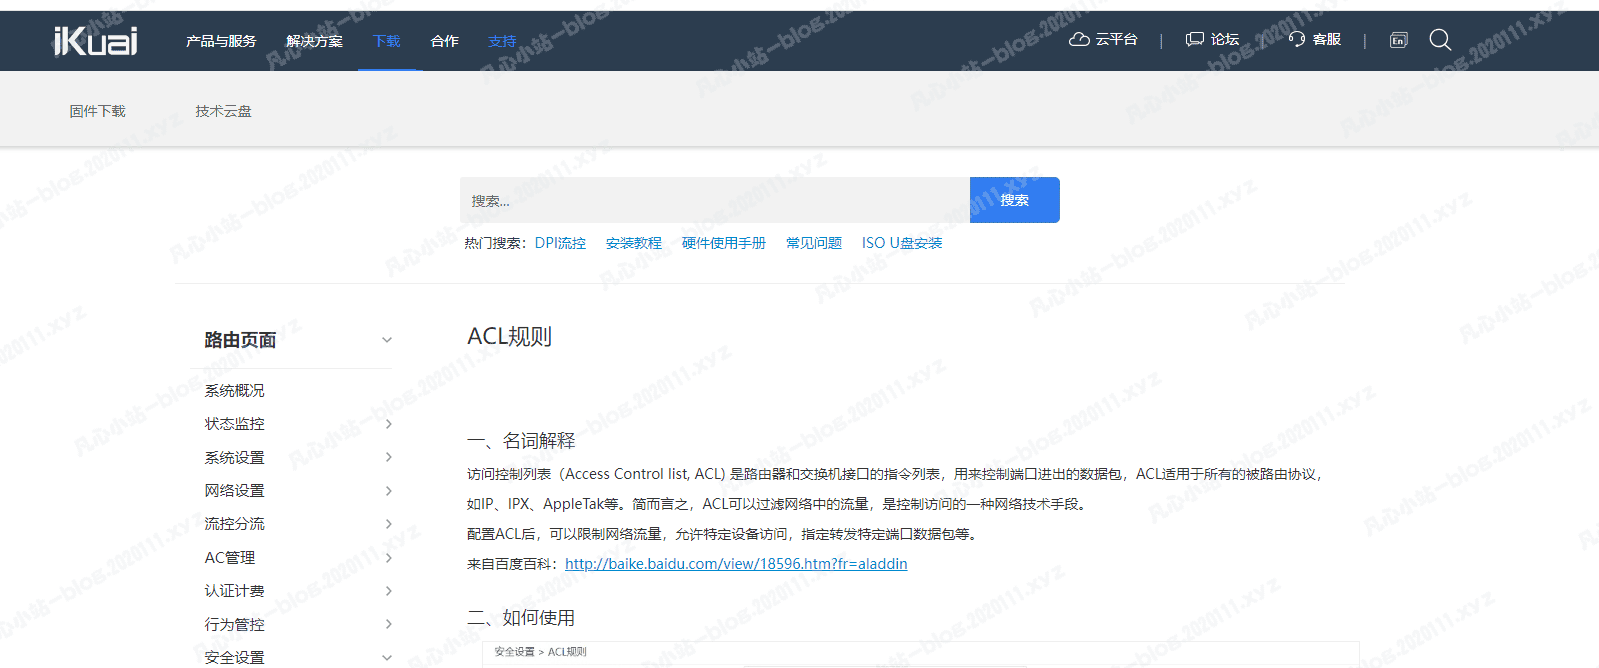Click the iKuai logo
1599x668 pixels.
click(95, 40)
